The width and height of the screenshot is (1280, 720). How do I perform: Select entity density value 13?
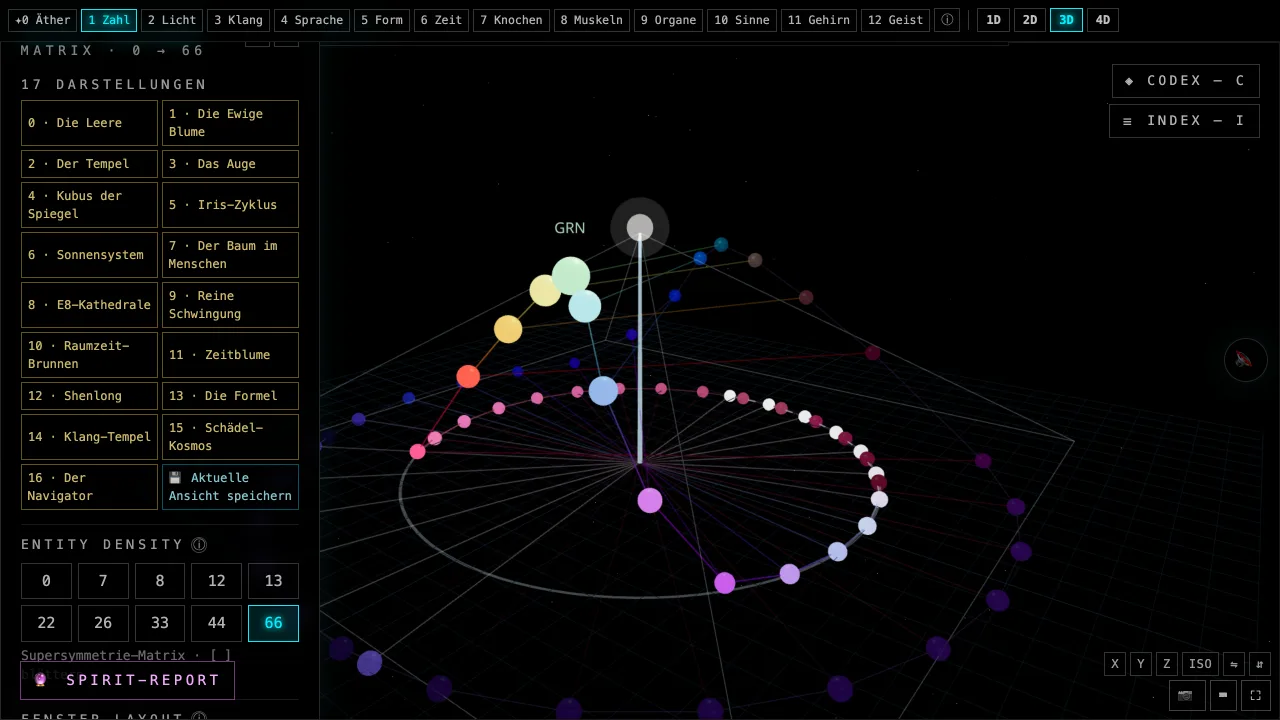[x=273, y=581]
